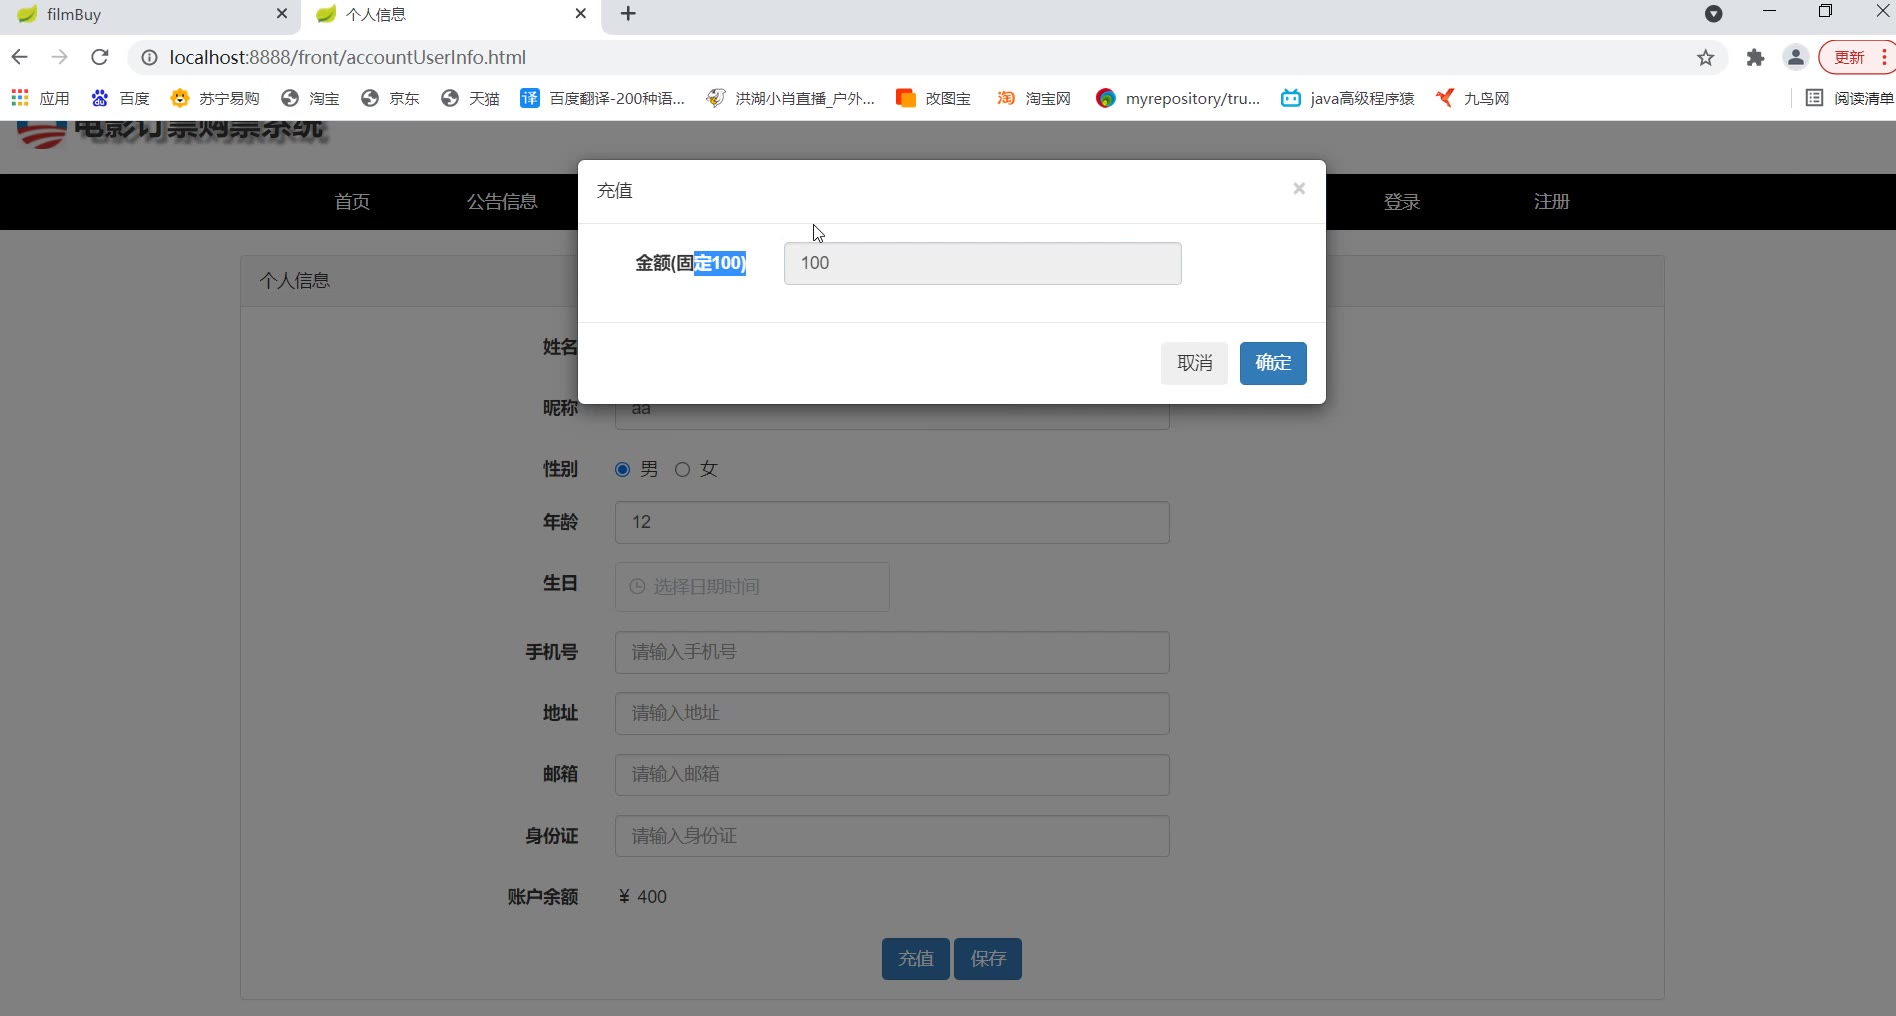Bookmark this page with the star icon
Viewport: 1896px width, 1016px height.
coord(1706,58)
